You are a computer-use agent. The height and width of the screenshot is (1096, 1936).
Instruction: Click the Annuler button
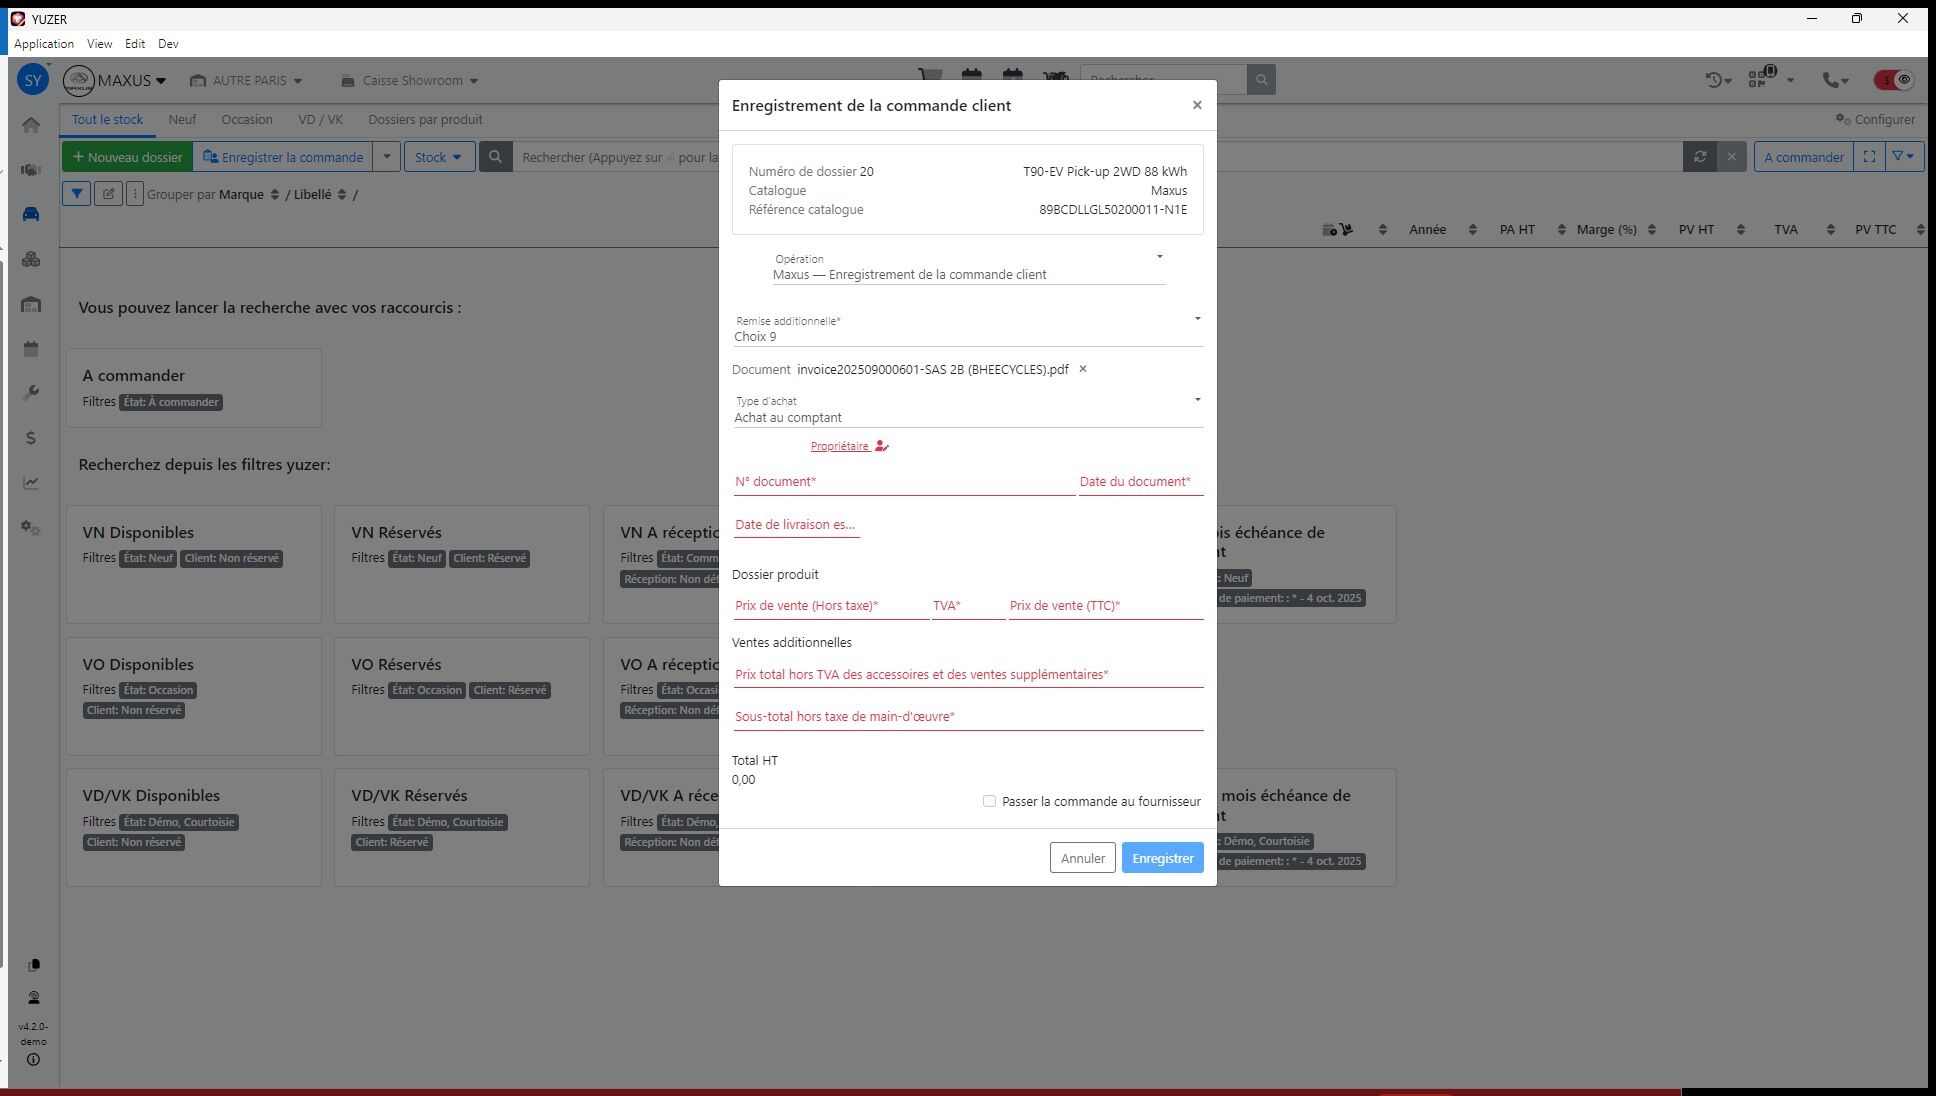tap(1082, 858)
